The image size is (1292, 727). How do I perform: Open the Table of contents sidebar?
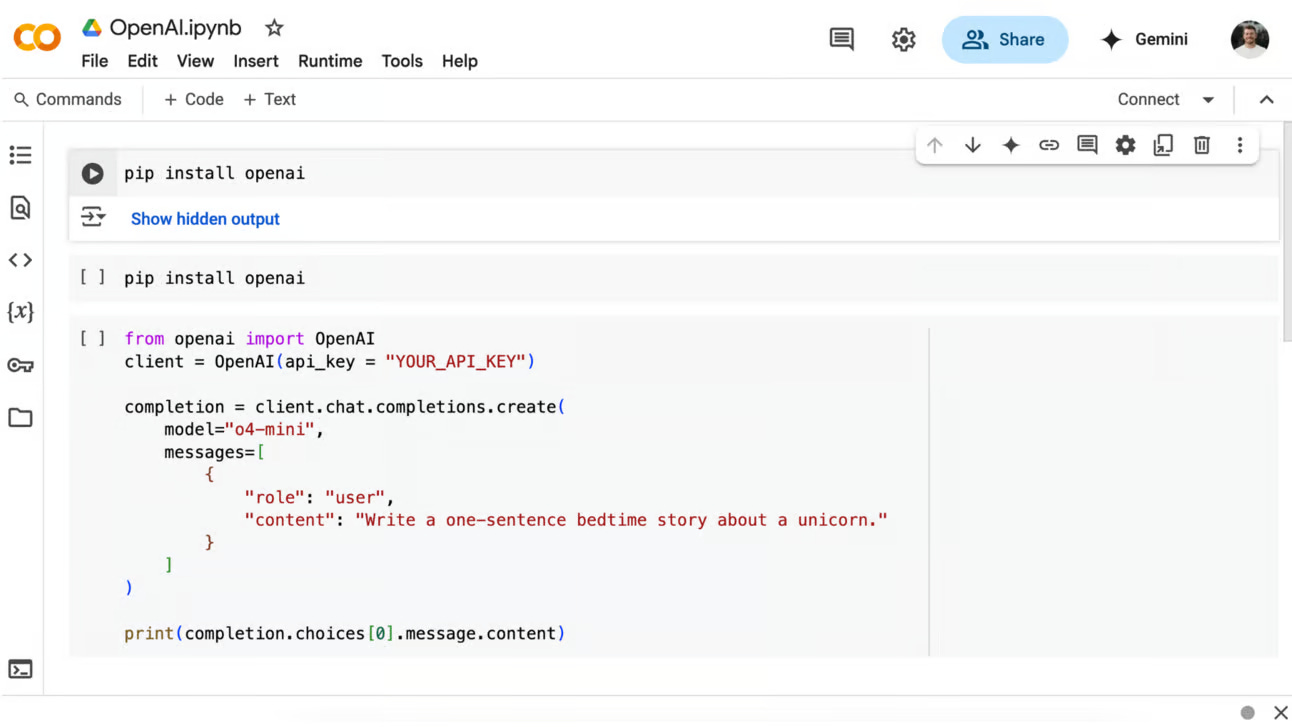coord(20,155)
